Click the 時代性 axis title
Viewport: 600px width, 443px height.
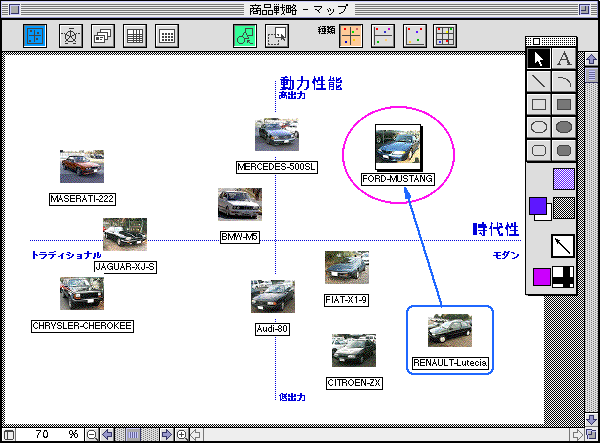[496, 230]
